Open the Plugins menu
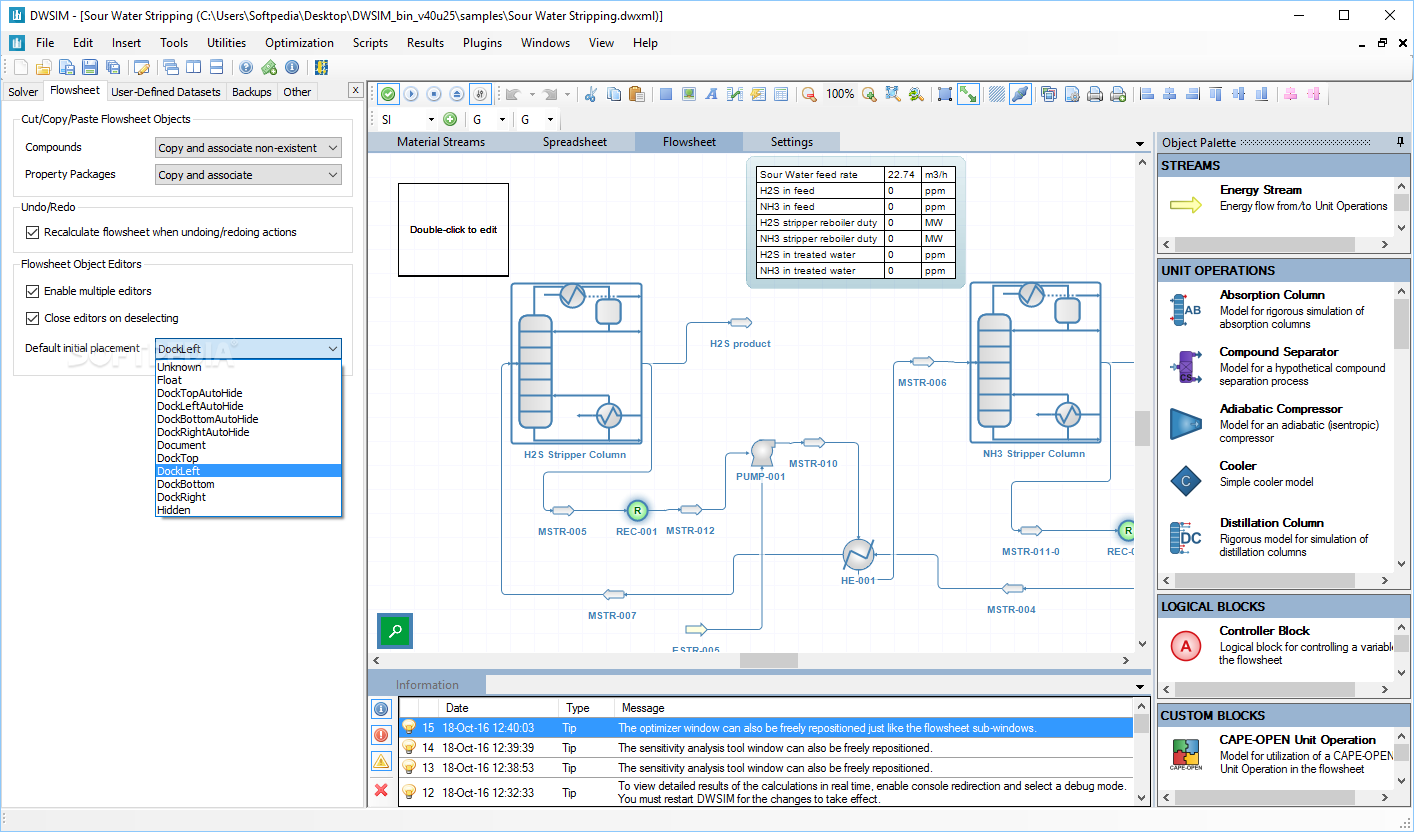Screen dimensions: 1414x832 coord(482,43)
